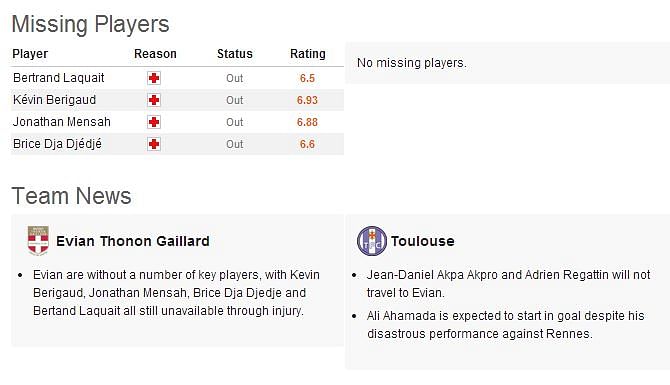Viewport: 670px width, 385px height.
Task: Click Kévin Berigaud's red cross injury icon
Action: [154, 100]
